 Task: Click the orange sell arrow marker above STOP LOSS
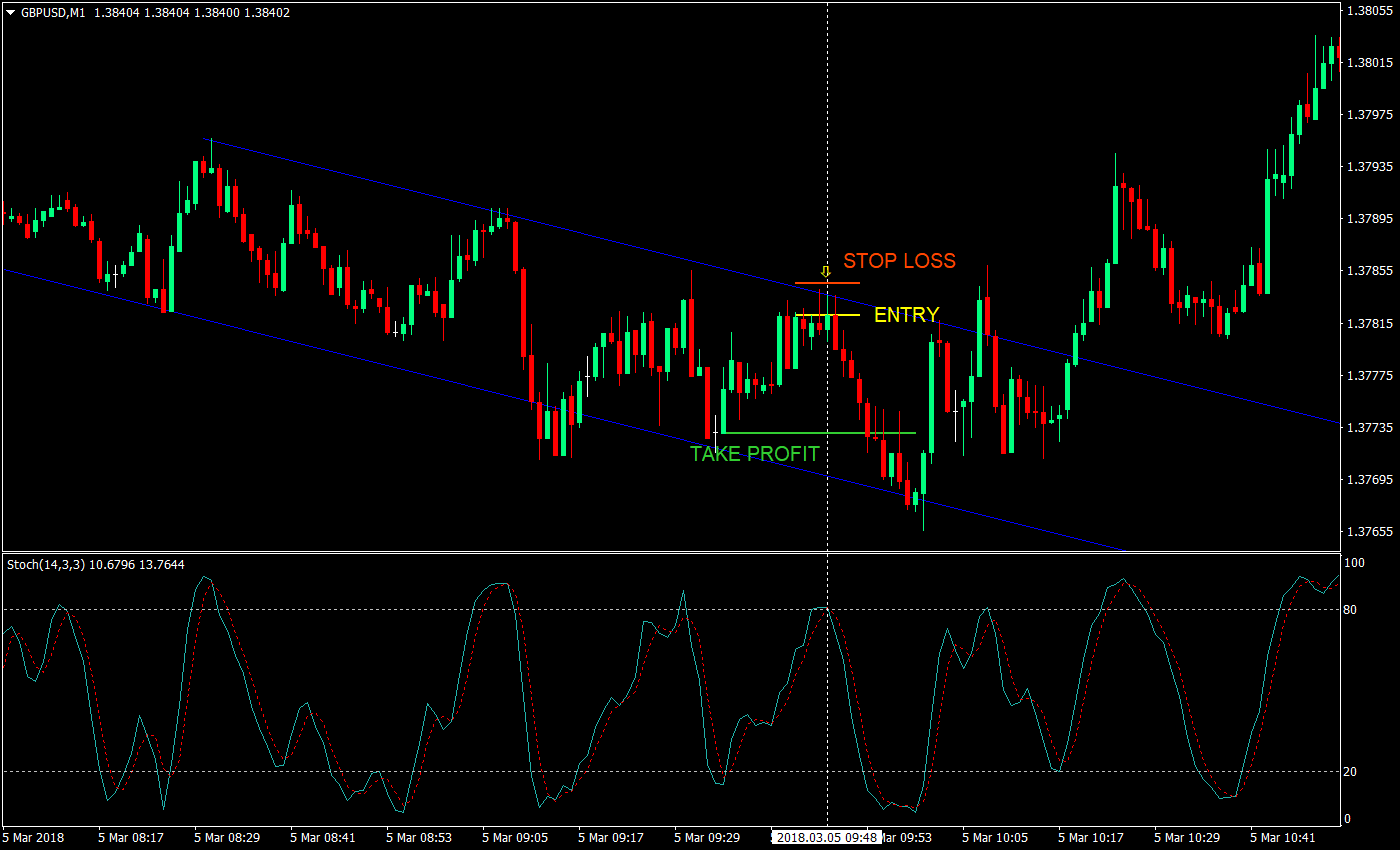point(825,271)
